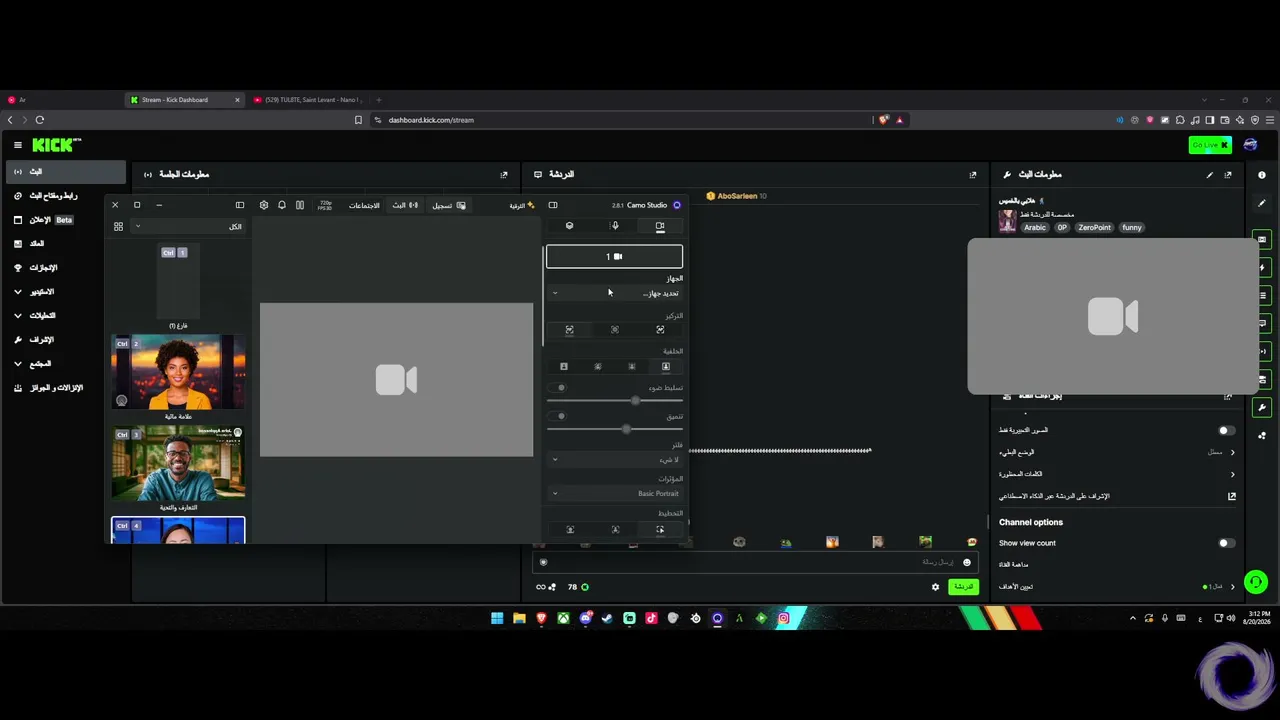Viewport: 1280px width, 720px height.
Task: Select the middle focus mode icon in Camo
Action: point(615,330)
